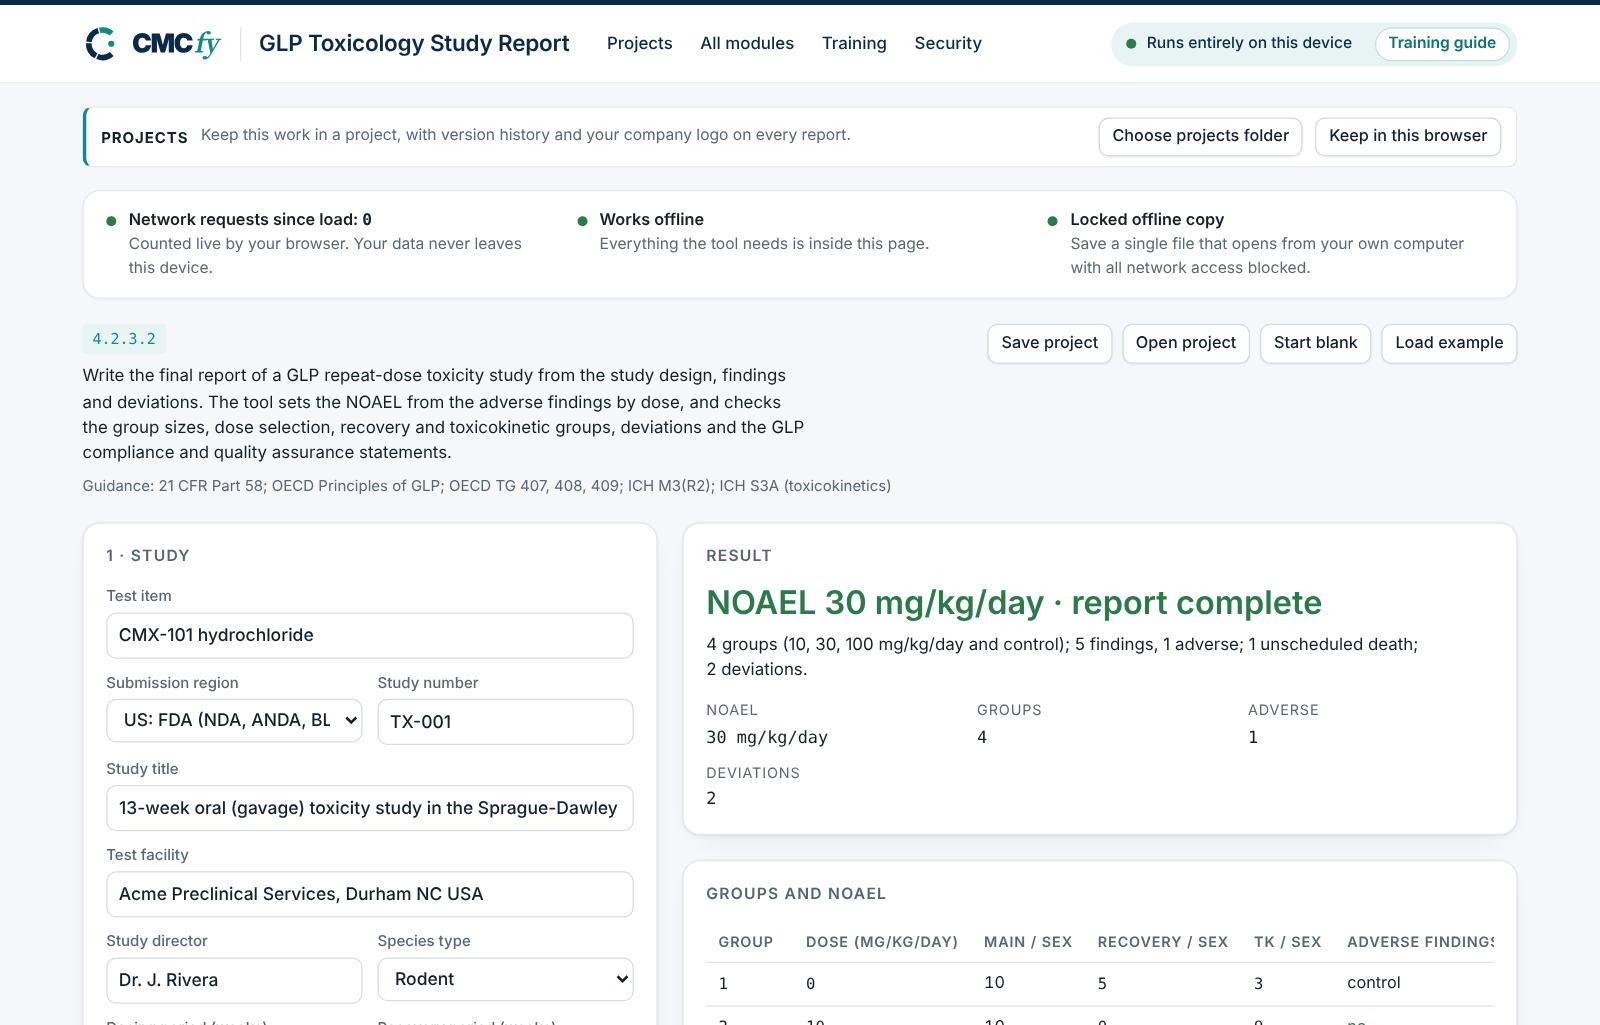The height and width of the screenshot is (1025, 1600).
Task: Click 'Network requests since load: 0' text
Action: tap(250, 219)
